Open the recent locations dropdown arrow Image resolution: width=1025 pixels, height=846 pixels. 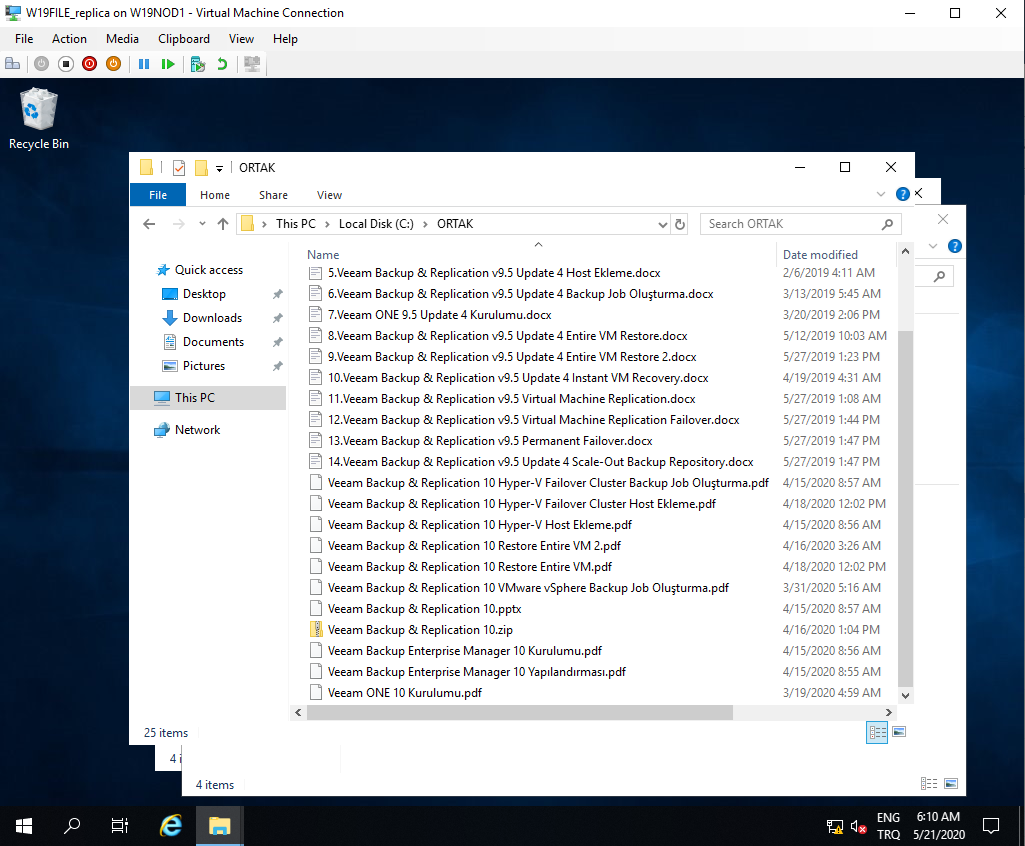pos(202,224)
